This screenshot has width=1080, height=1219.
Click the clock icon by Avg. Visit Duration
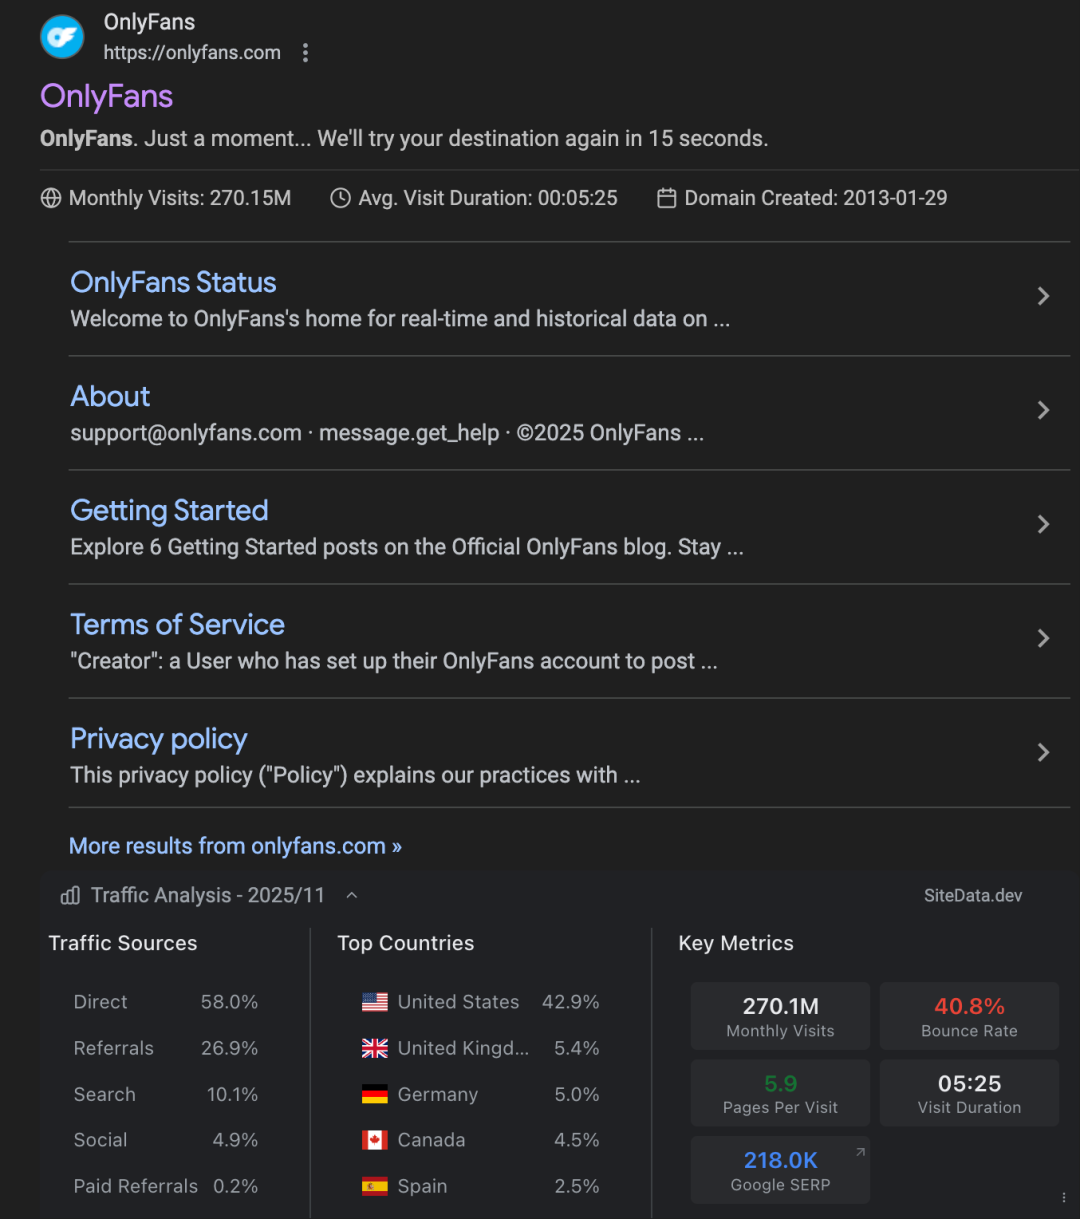tap(341, 198)
